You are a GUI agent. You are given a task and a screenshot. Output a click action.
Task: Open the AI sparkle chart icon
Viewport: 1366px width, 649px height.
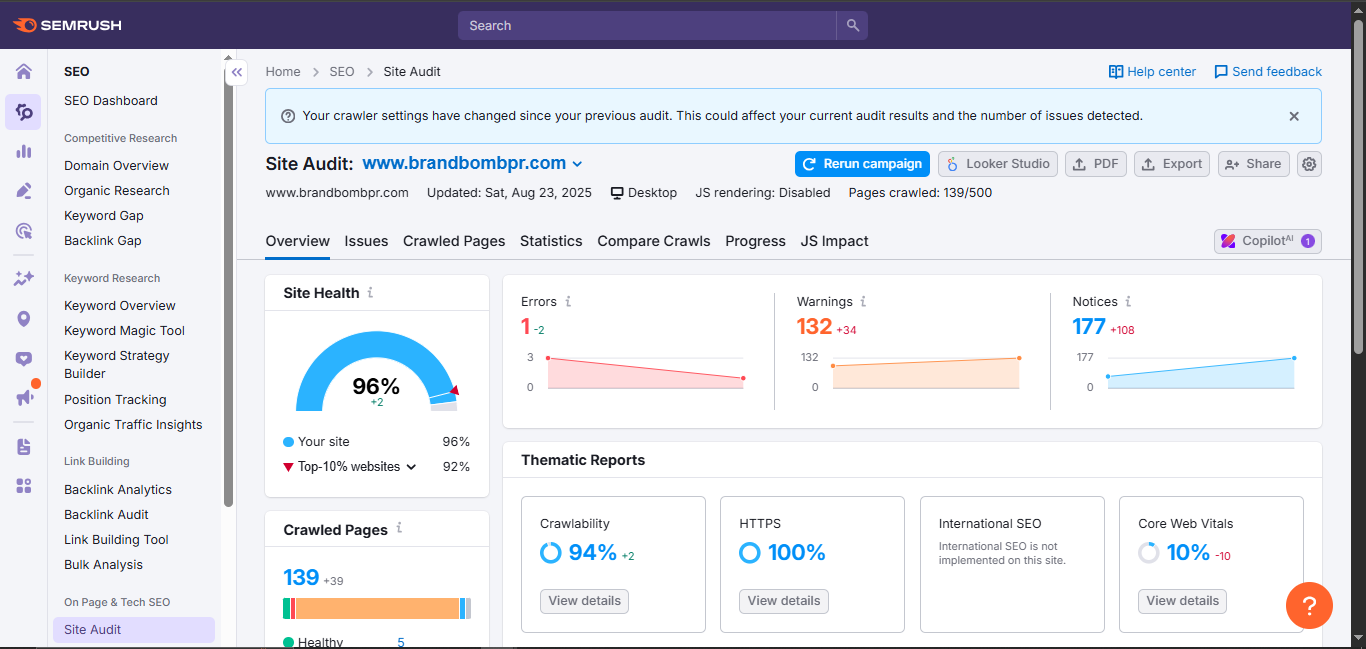coord(23,279)
